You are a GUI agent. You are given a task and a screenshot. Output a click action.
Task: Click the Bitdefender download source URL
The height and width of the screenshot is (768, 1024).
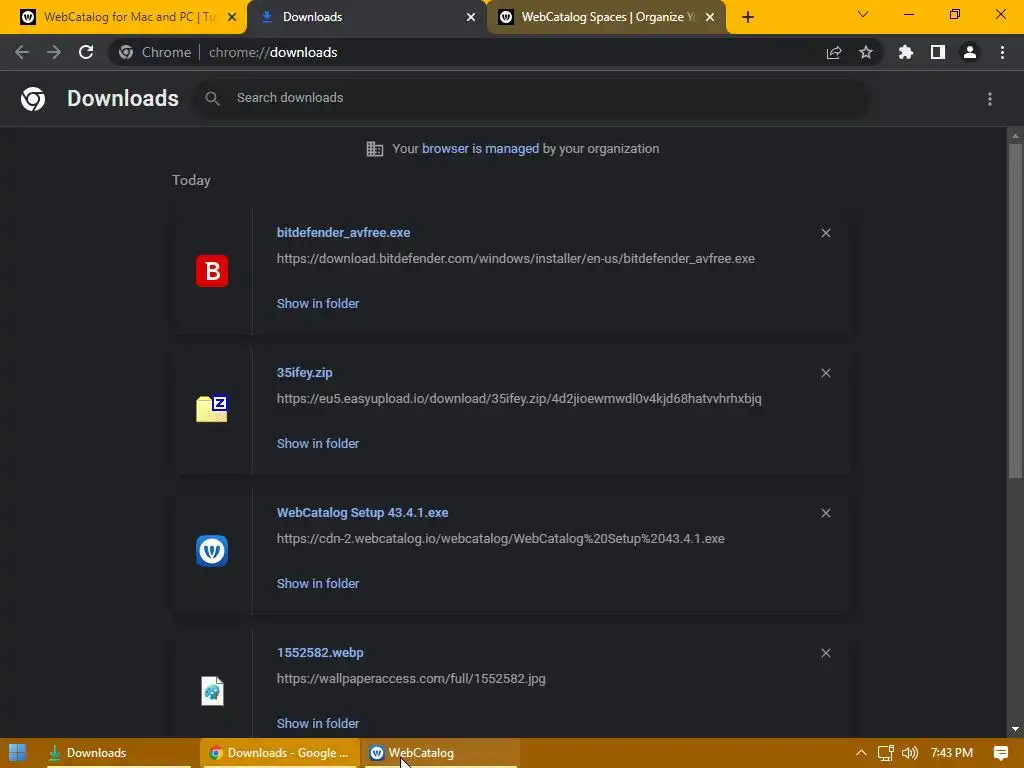click(516, 259)
